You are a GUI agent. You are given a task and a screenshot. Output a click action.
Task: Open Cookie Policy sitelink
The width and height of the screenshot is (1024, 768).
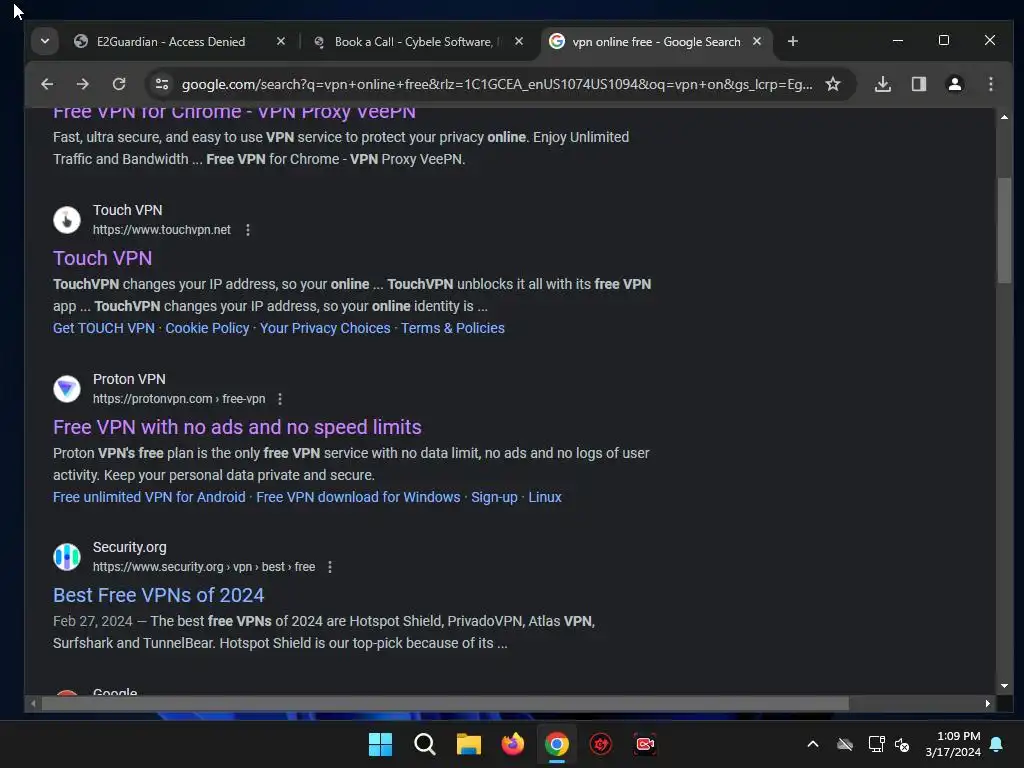[x=207, y=328]
